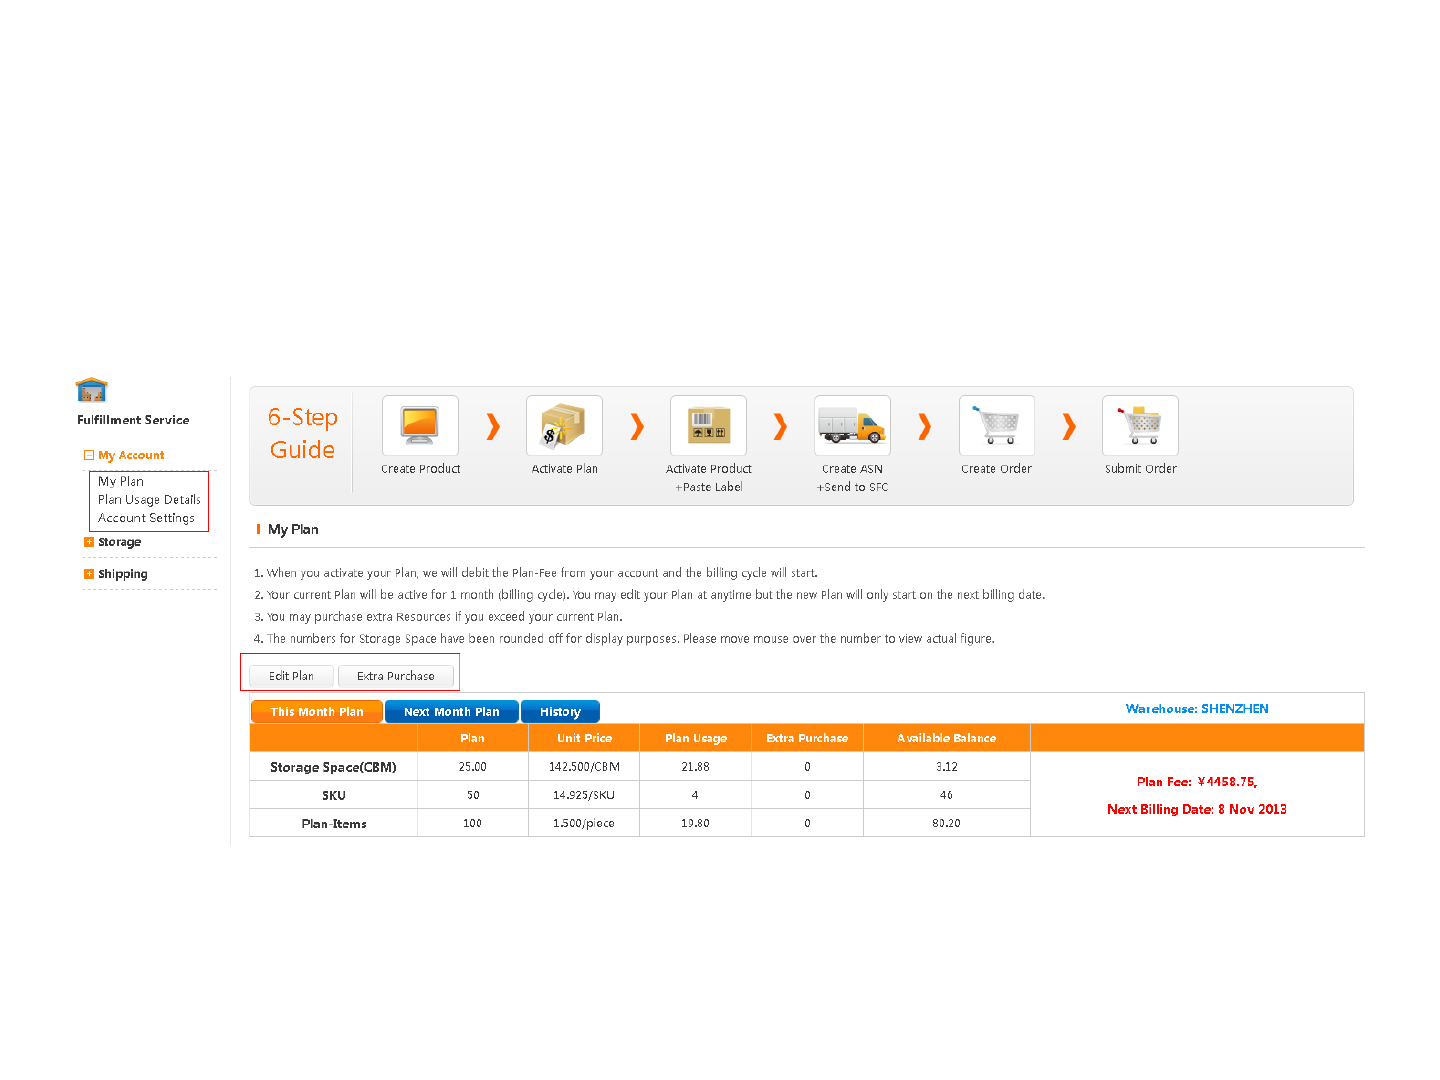This screenshot has width=1440, height=1080.
Task: Click Plan-Items plan value 100
Action: coord(473,823)
